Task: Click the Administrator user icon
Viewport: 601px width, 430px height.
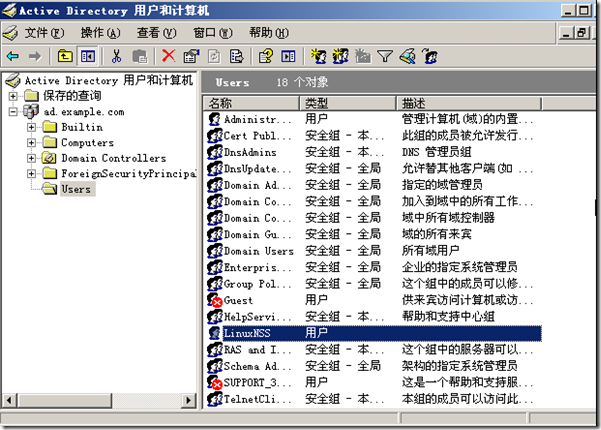Action: click(214, 119)
